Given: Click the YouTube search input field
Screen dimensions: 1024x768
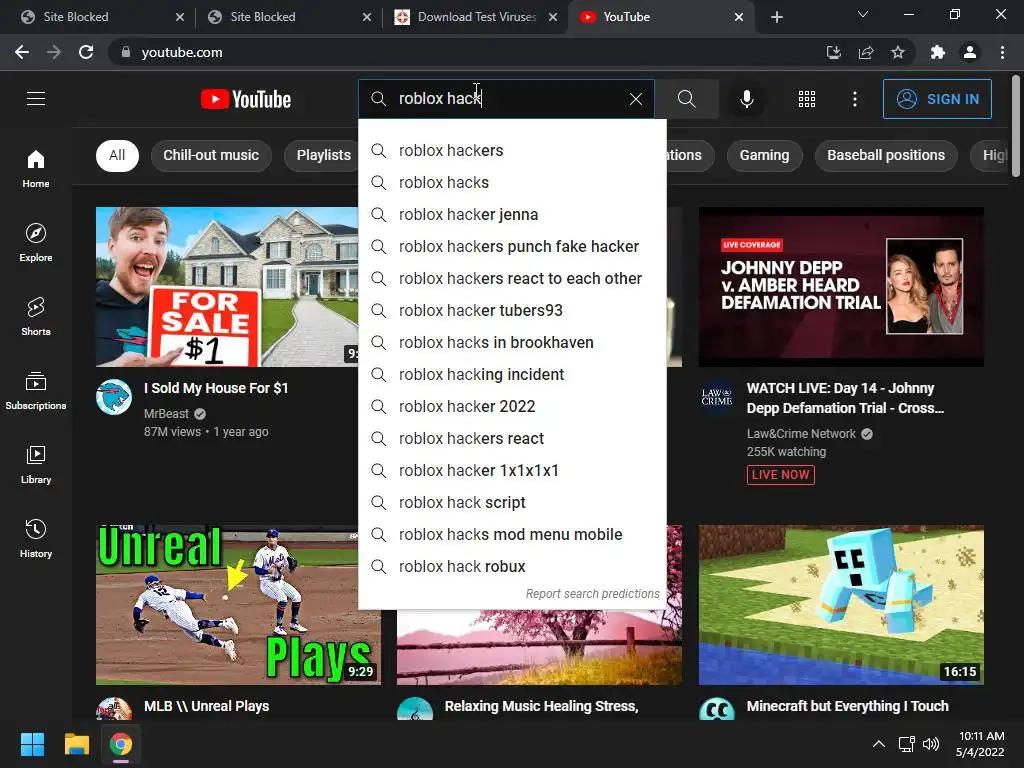Looking at the screenshot, I should 506,99.
